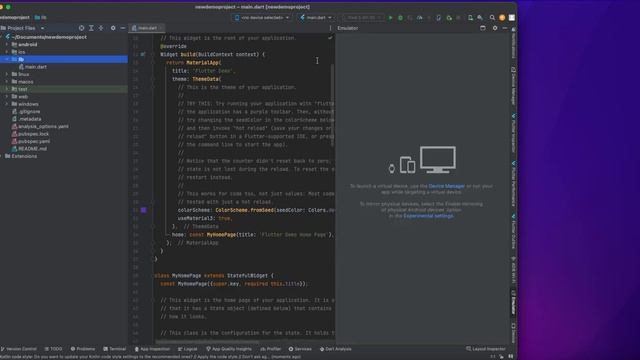Open Notifications side tool button

[513, 43]
